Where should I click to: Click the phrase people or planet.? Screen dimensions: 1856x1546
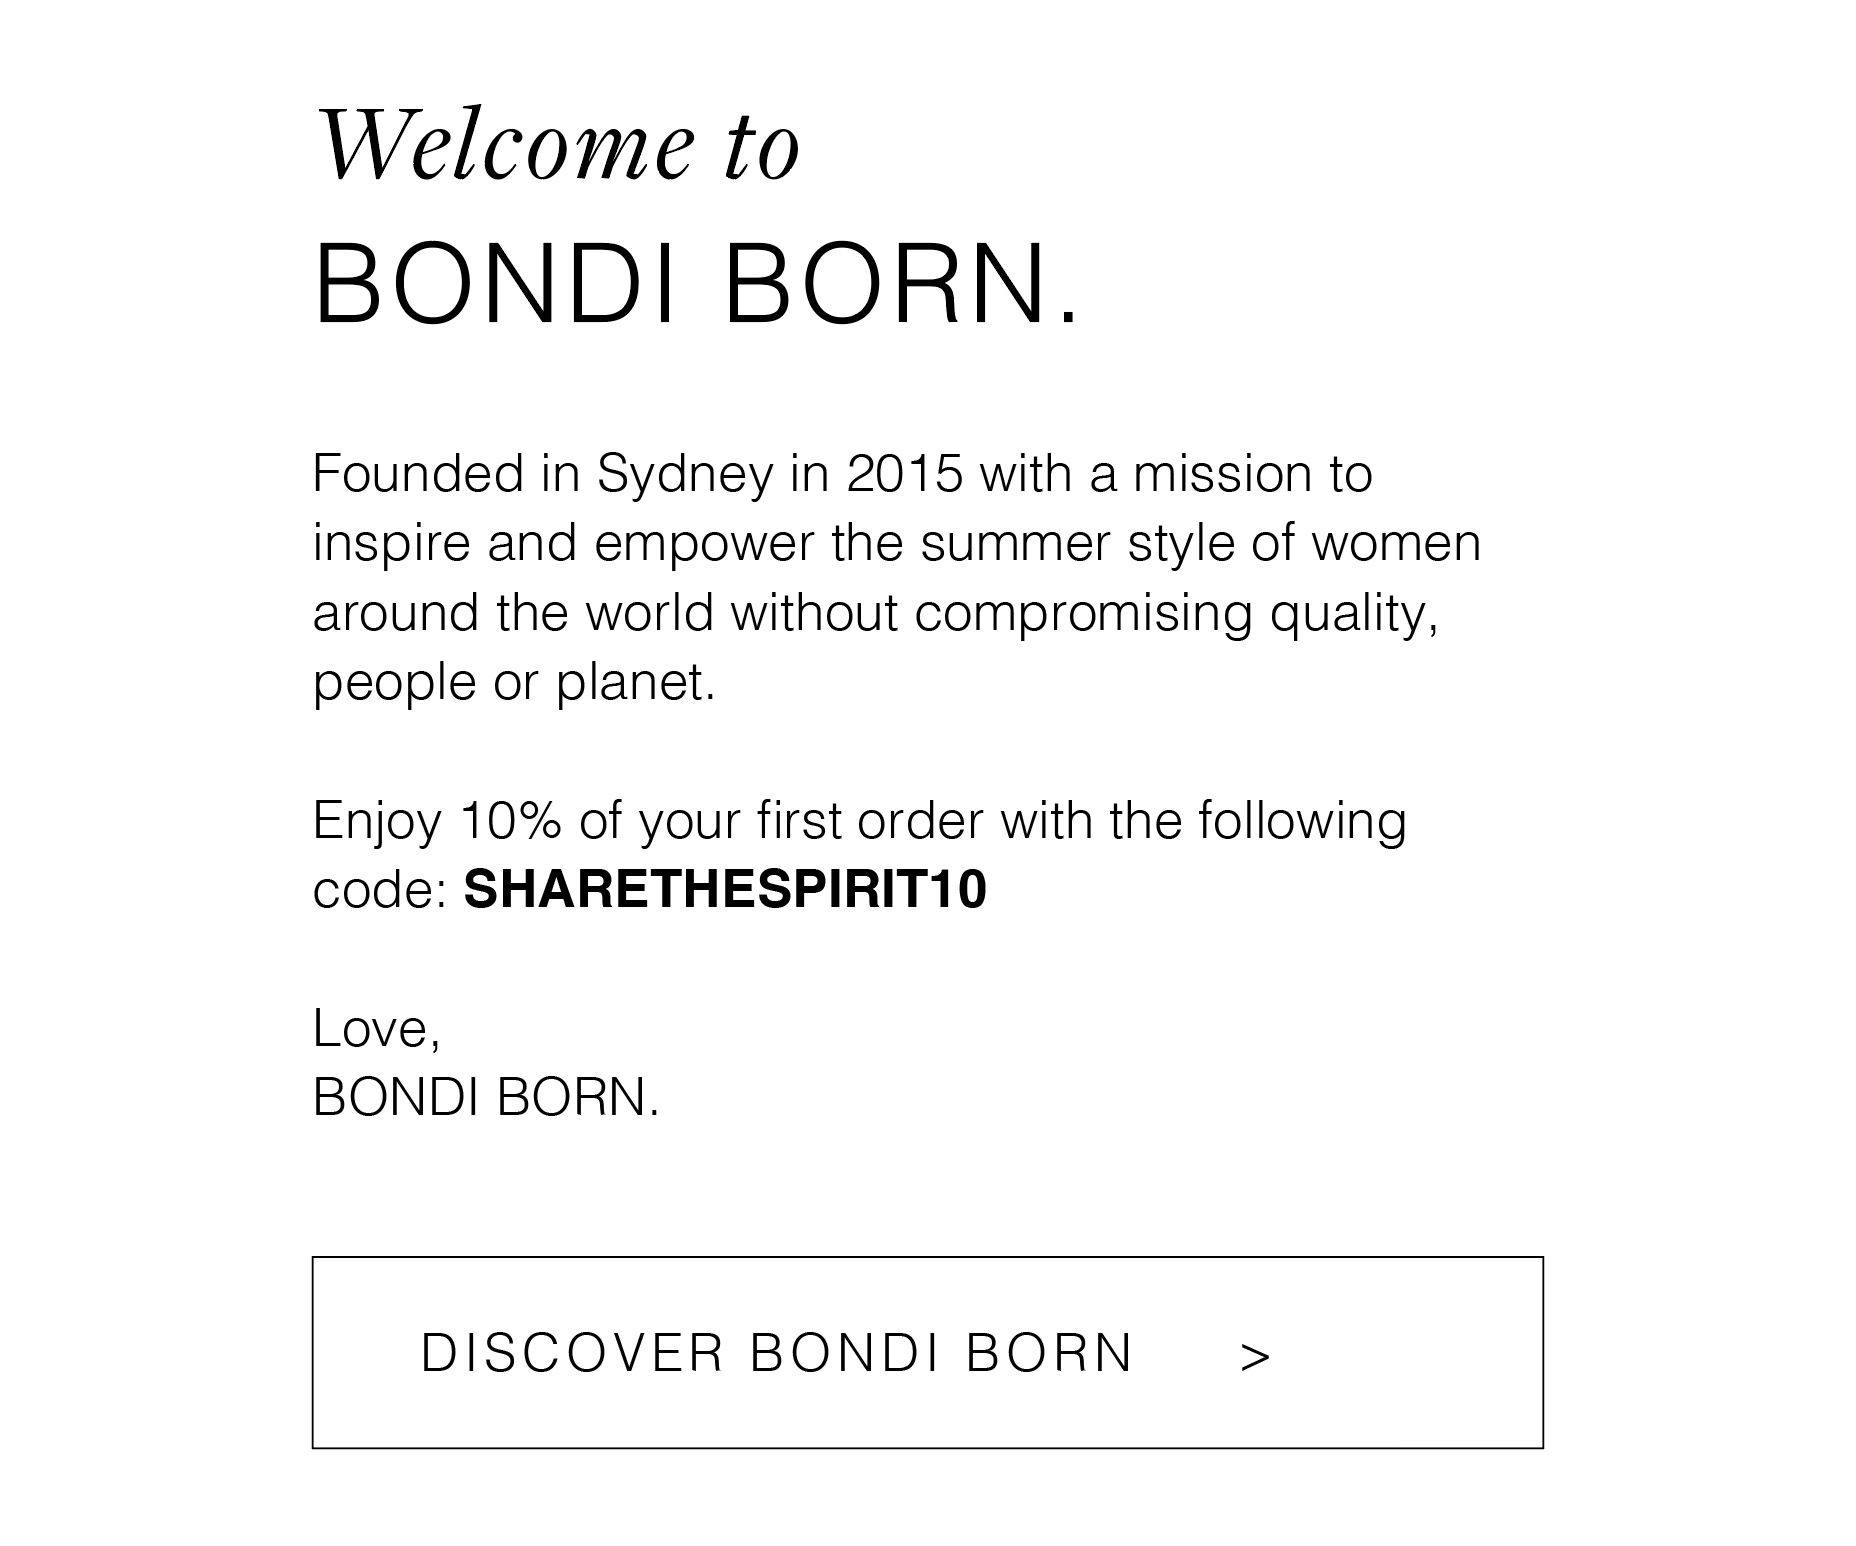pos(514,684)
